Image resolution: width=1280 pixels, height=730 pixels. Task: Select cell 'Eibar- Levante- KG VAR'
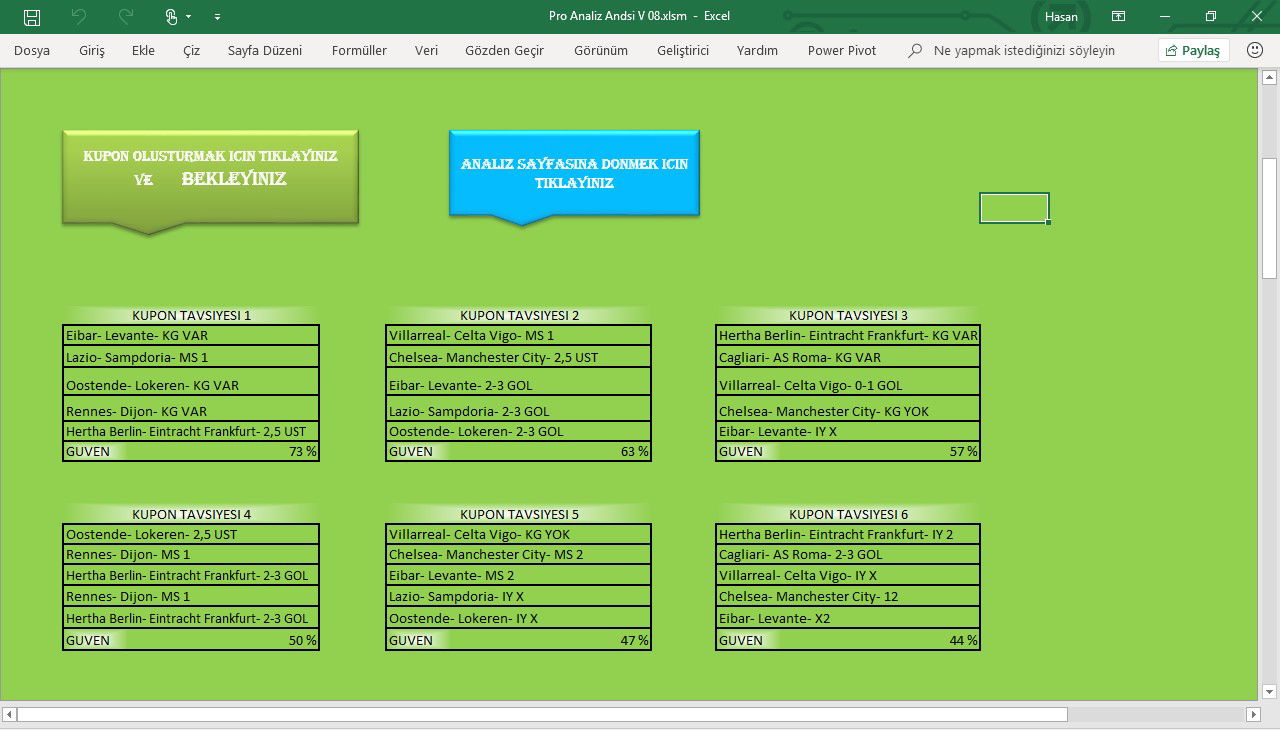point(191,335)
